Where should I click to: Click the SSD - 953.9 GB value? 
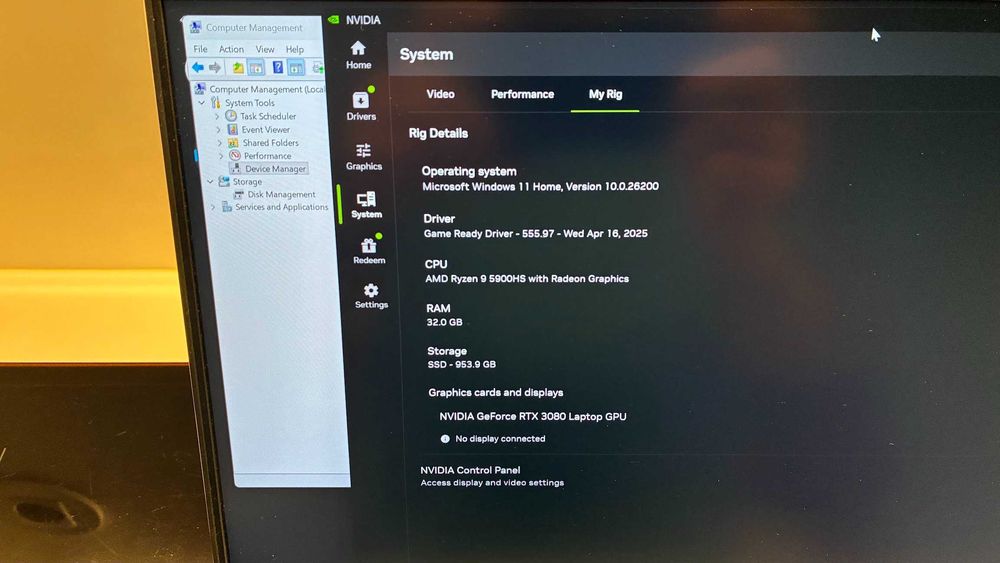click(462, 365)
